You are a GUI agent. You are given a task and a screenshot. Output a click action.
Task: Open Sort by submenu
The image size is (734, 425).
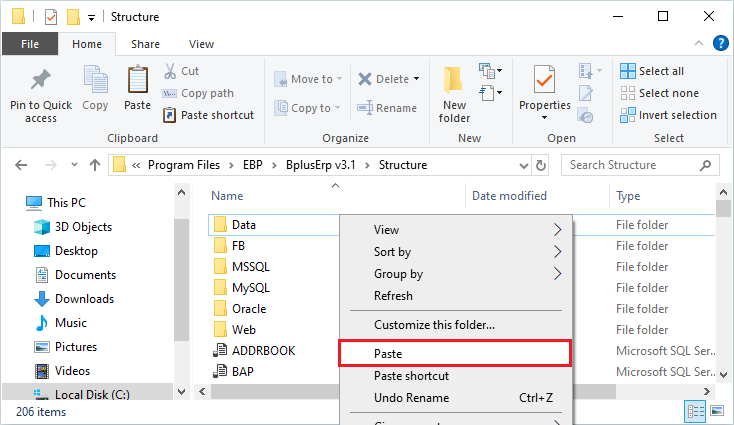click(x=455, y=252)
